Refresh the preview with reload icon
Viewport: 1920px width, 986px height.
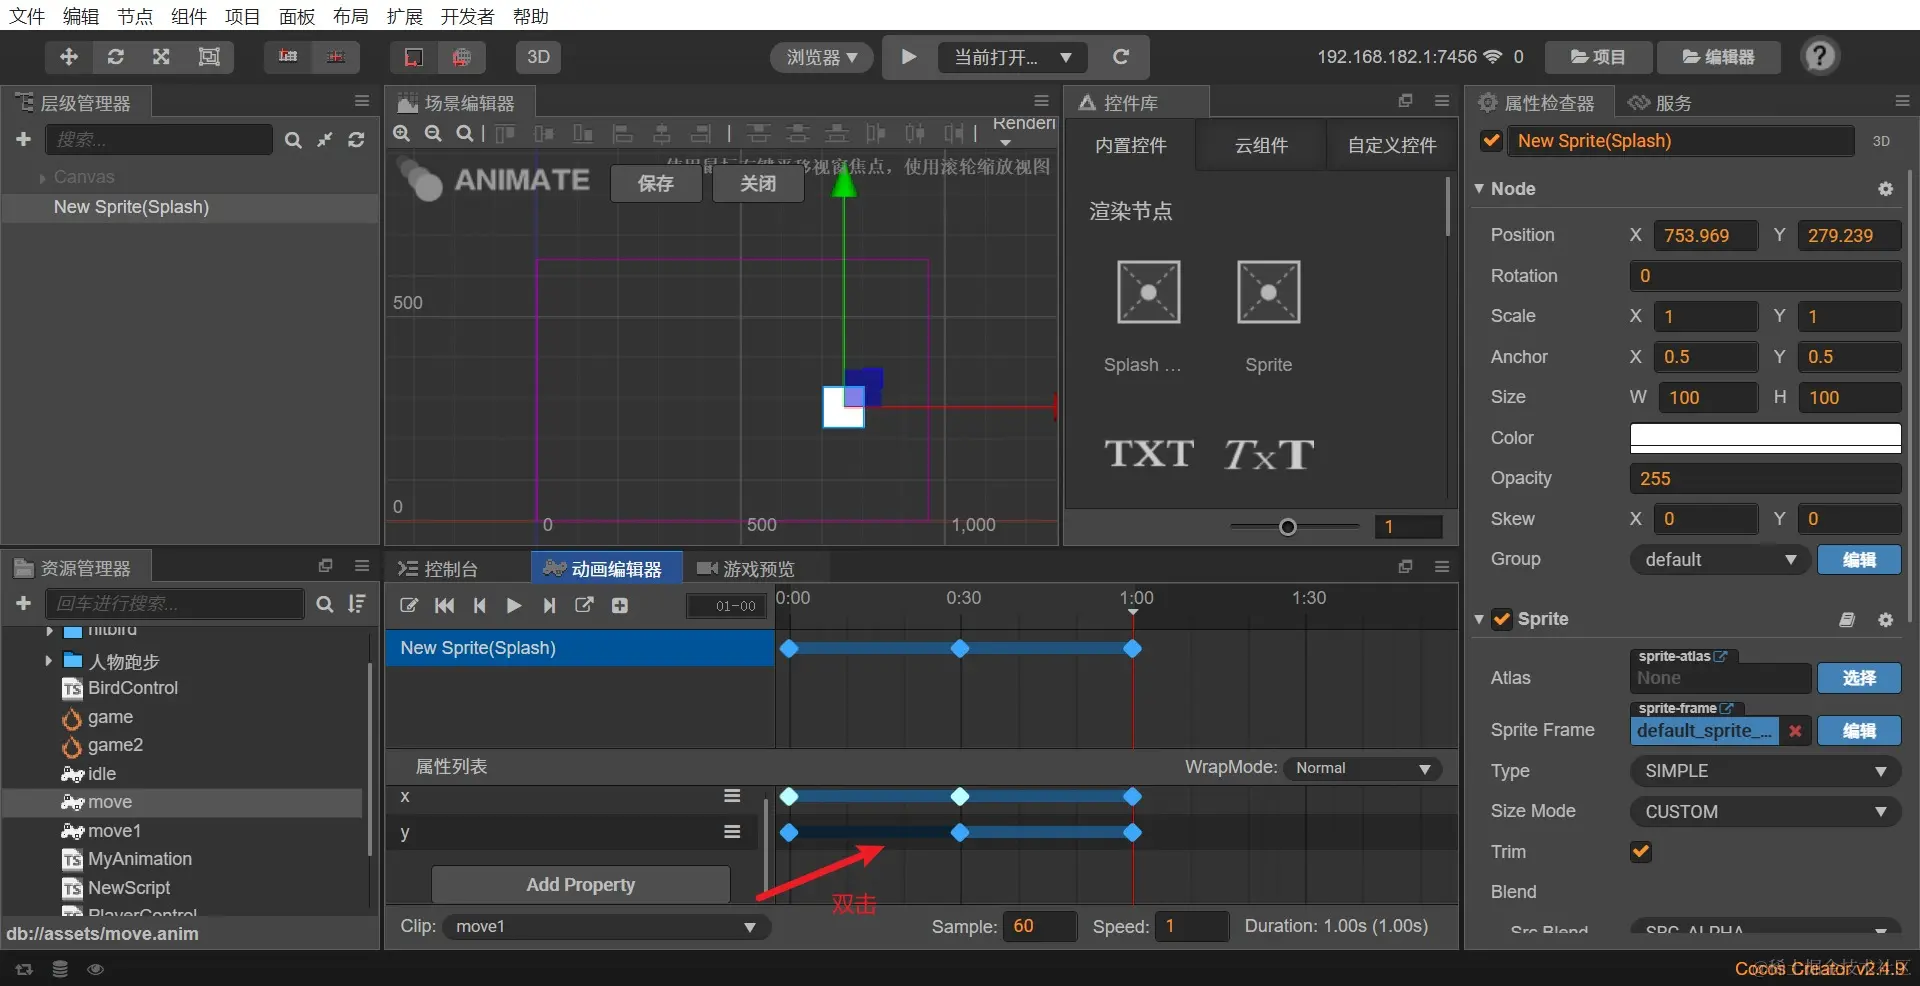(x=1120, y=57)
